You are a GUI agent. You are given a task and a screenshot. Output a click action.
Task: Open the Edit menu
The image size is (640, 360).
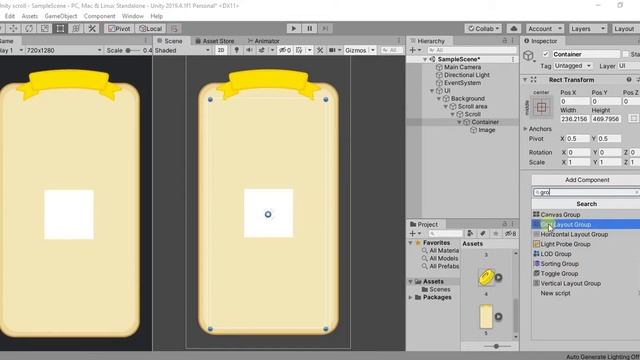pyautogui.click(x=10, y=16)
